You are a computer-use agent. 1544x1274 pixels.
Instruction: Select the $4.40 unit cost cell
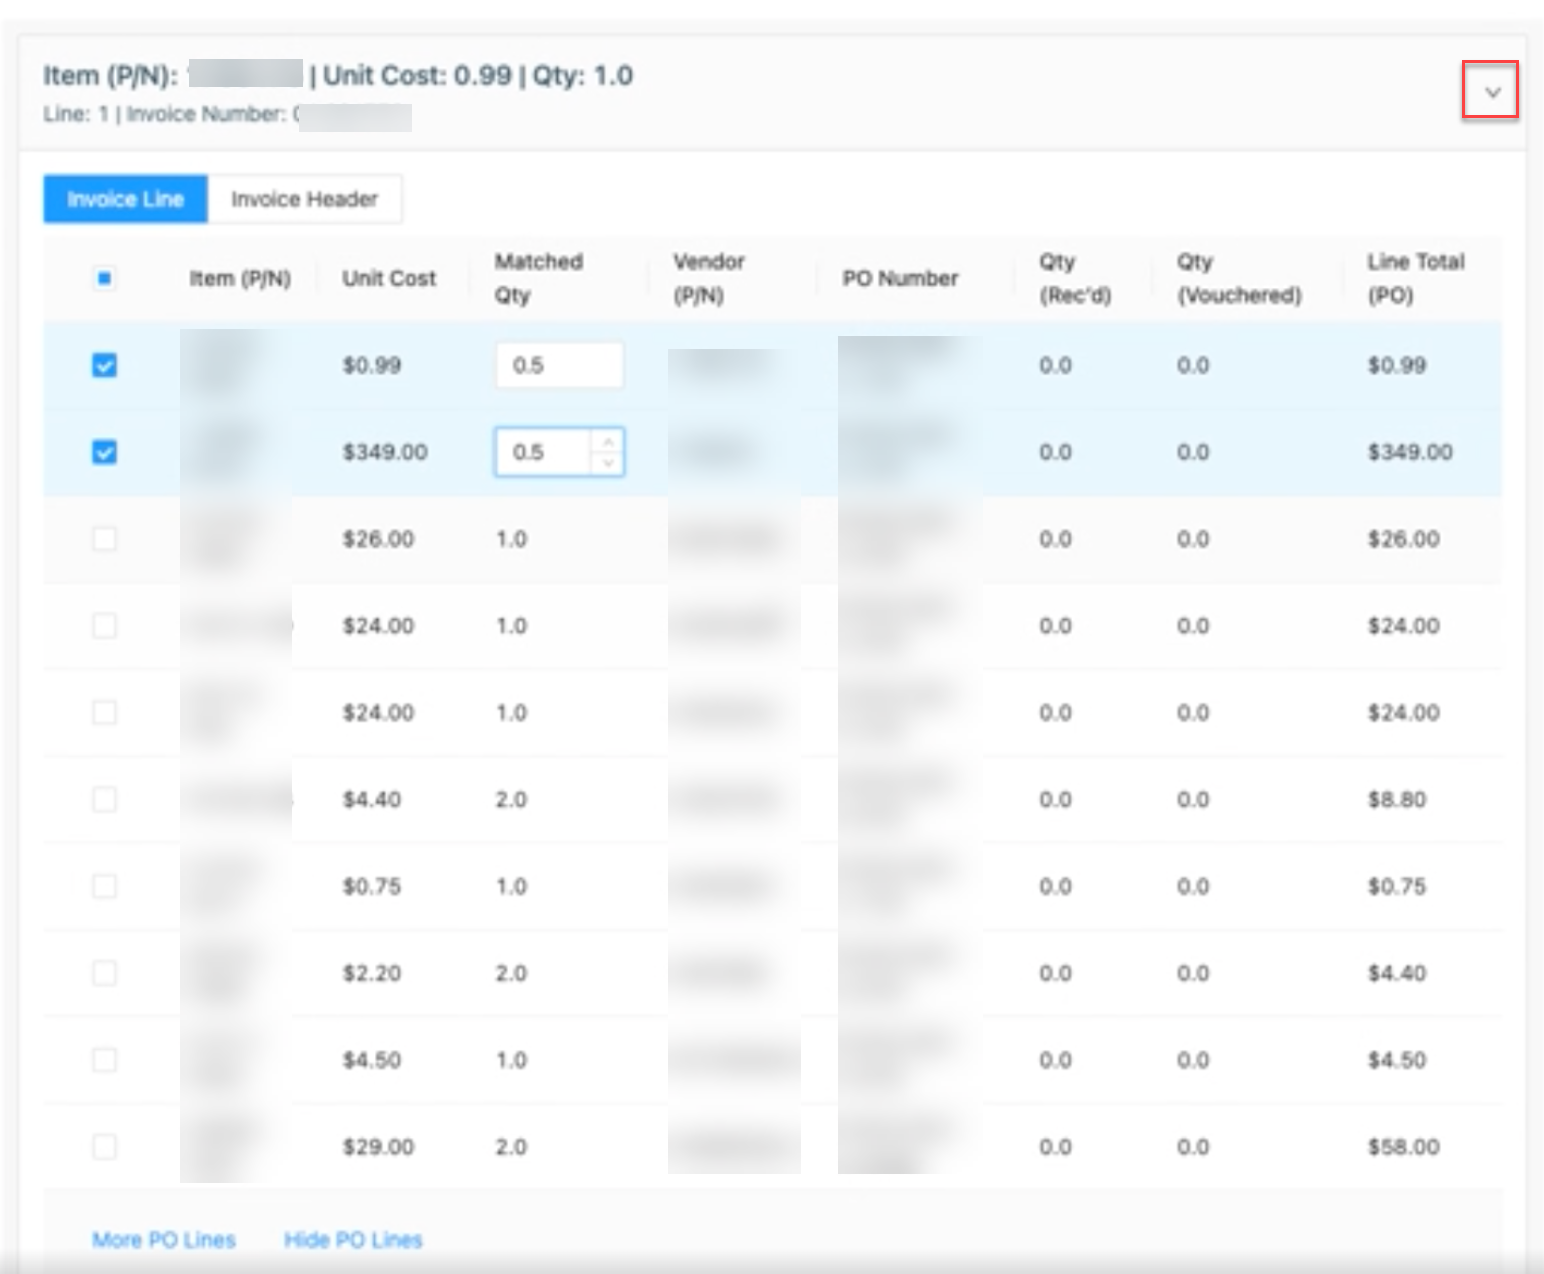click(371, 799)
